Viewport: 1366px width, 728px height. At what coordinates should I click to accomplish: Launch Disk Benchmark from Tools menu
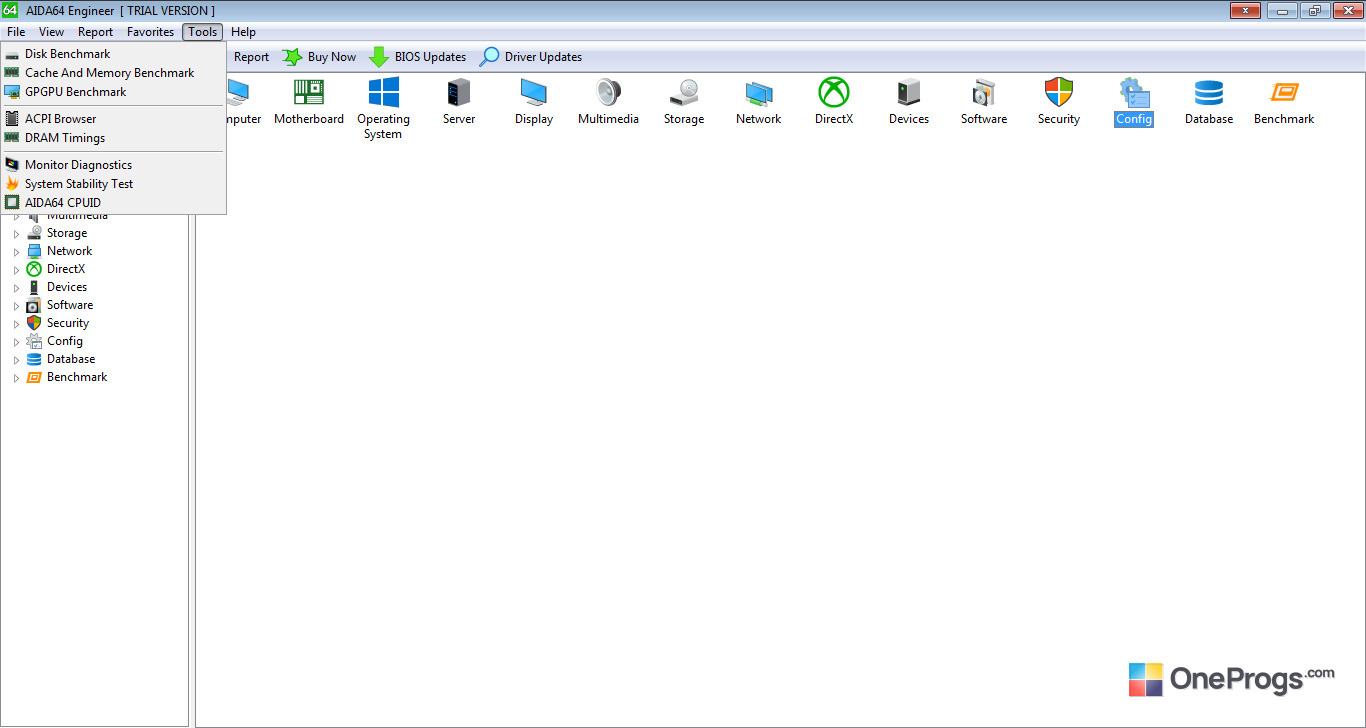pyautogui.click(x=114, y=54)
